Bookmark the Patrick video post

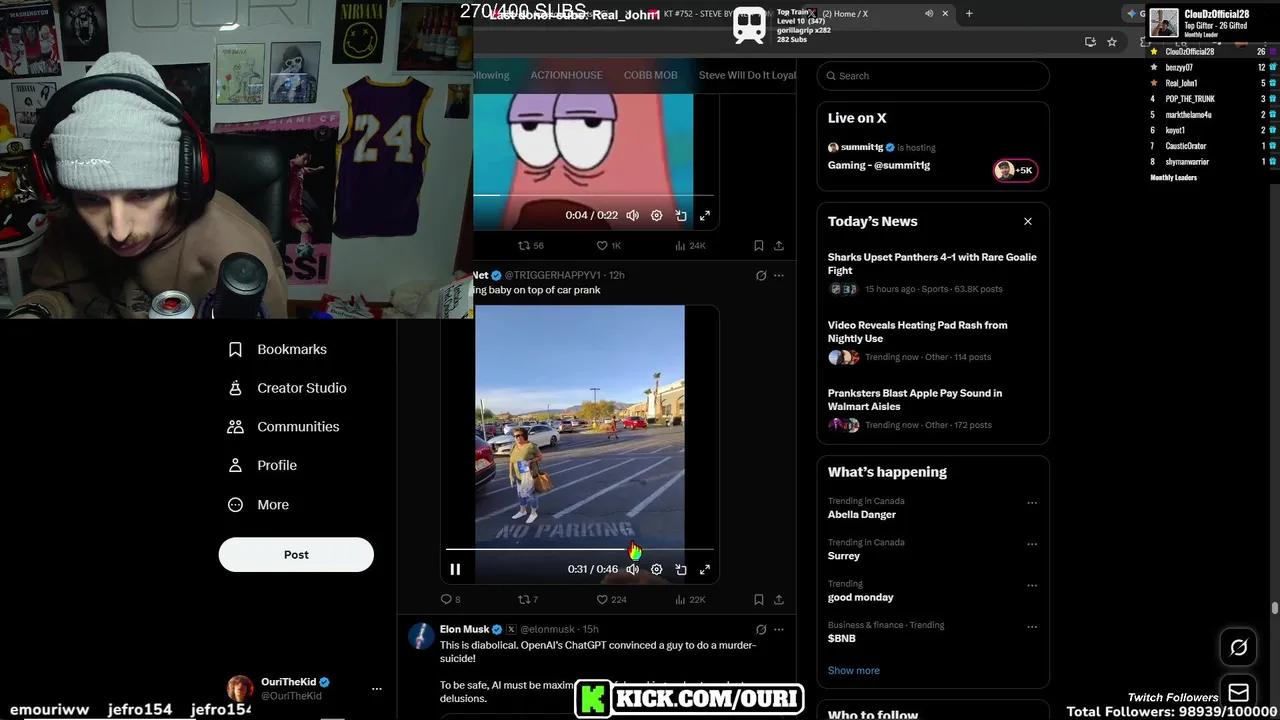click(758, 245)
